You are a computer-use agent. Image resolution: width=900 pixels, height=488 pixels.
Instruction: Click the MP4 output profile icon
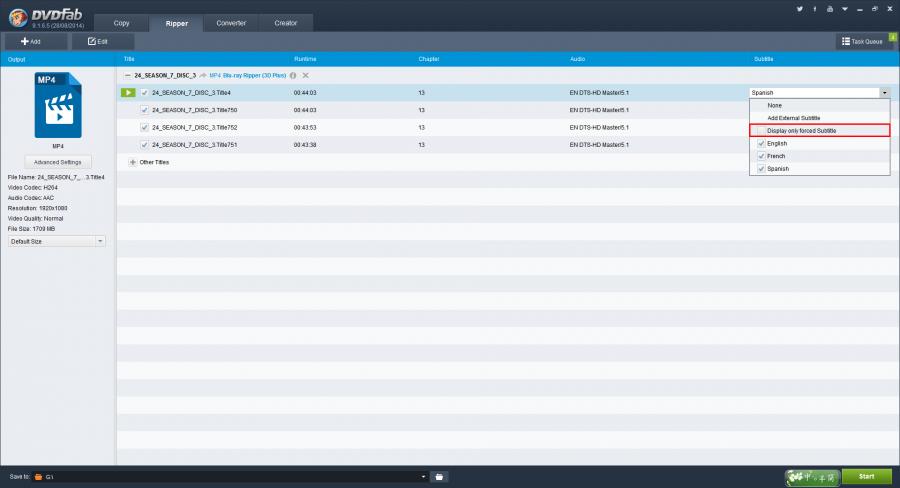58,105
